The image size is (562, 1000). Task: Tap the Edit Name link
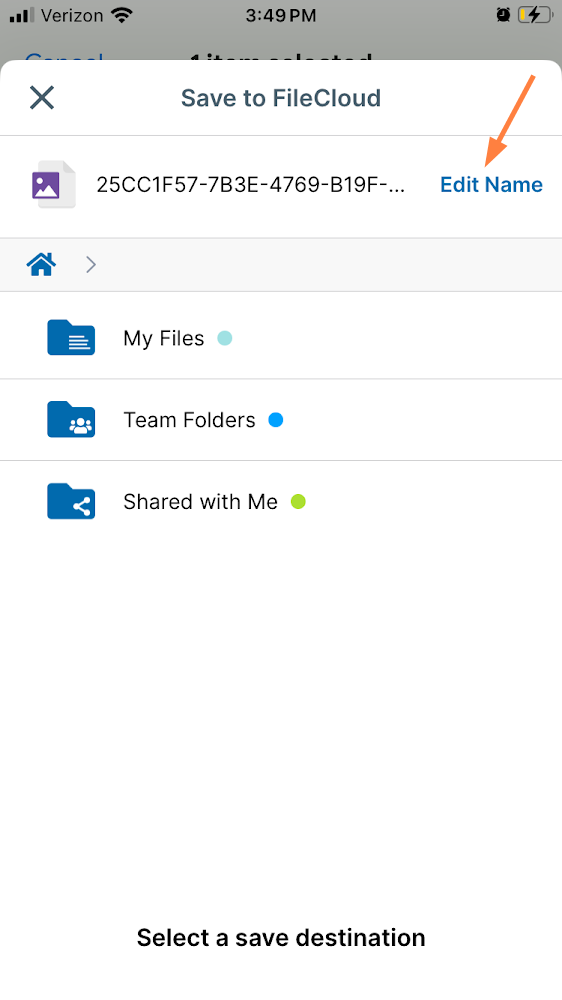(491, 184)
